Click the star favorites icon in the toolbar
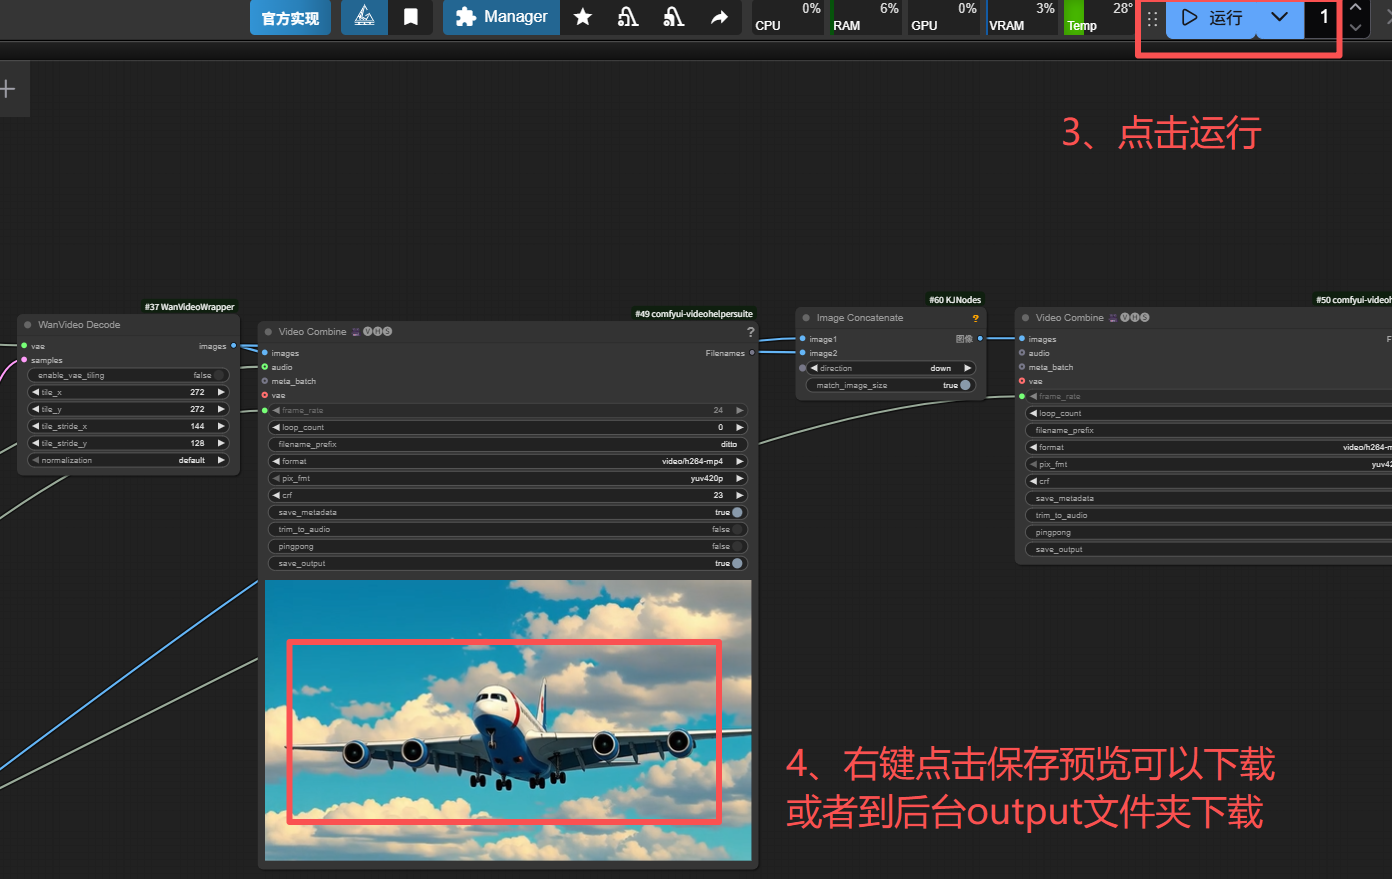1392x879 pixels. 583,17
